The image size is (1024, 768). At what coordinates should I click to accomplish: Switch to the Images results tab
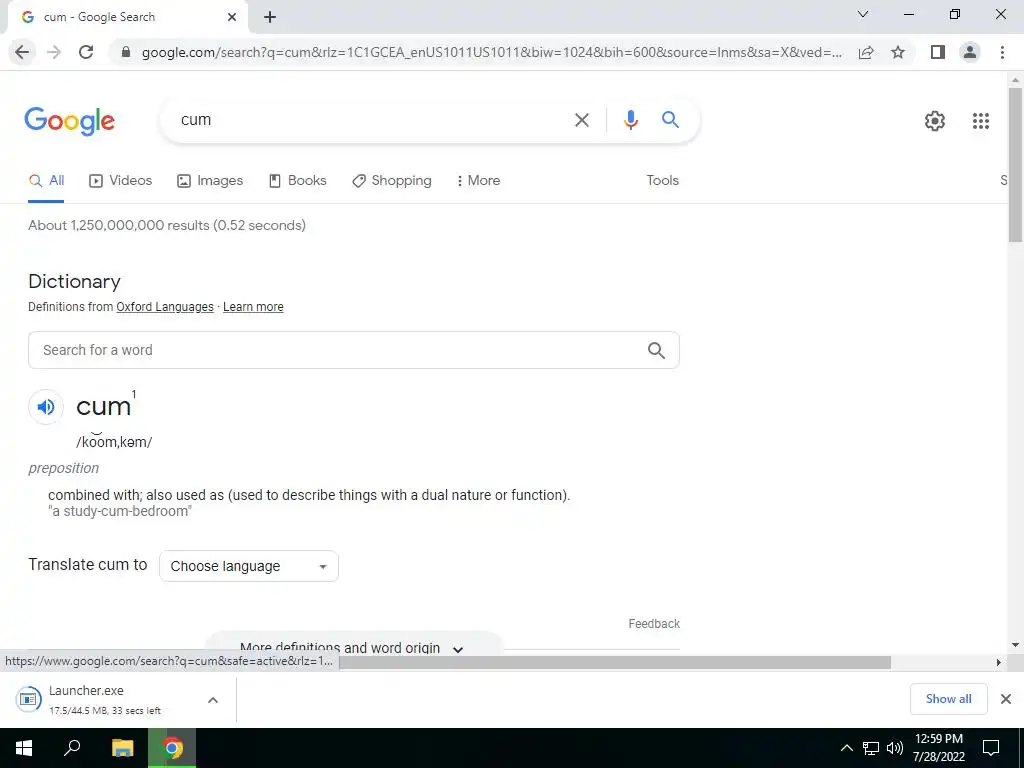(x=210, y=180)
